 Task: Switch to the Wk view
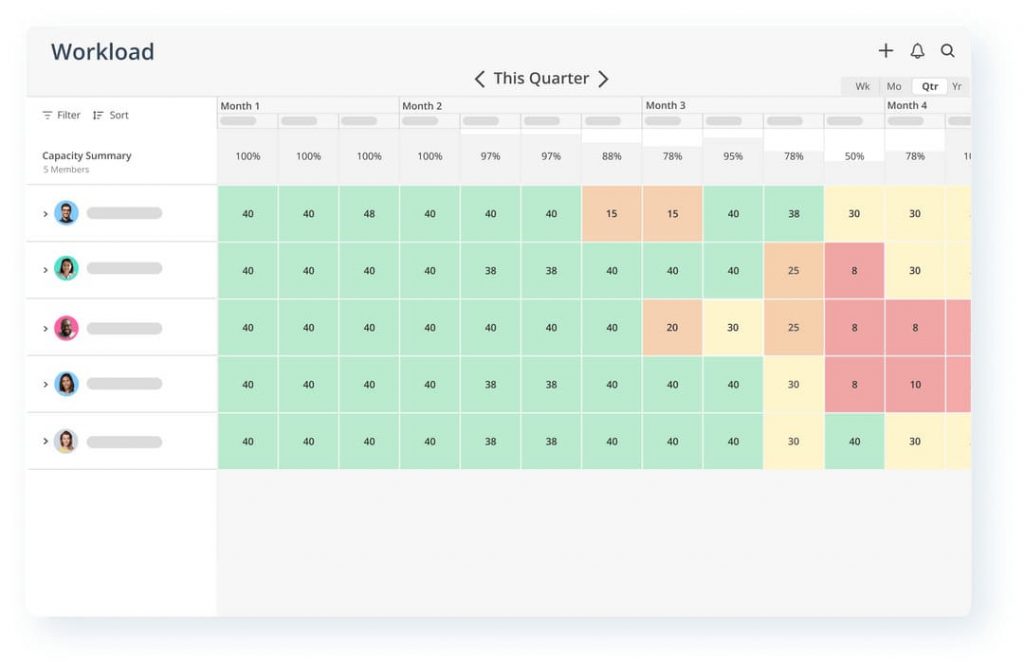point(861,86)
